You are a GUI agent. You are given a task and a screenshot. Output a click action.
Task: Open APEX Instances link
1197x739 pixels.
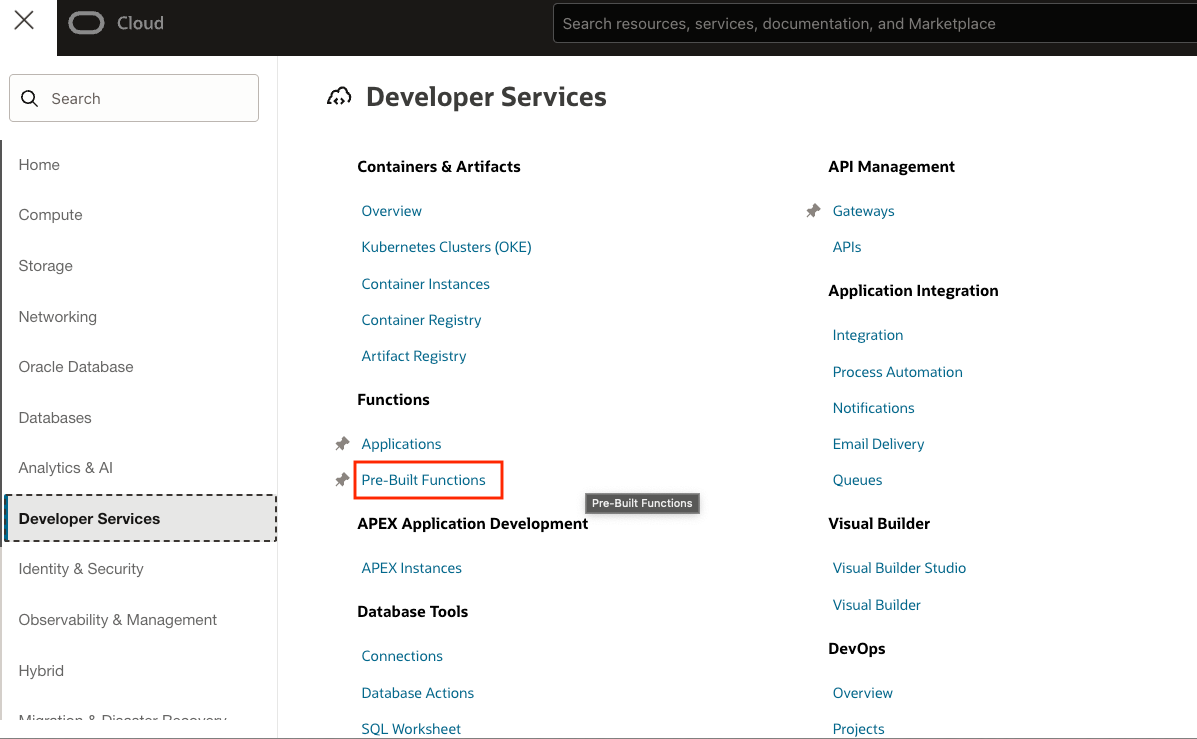[411, 568]
